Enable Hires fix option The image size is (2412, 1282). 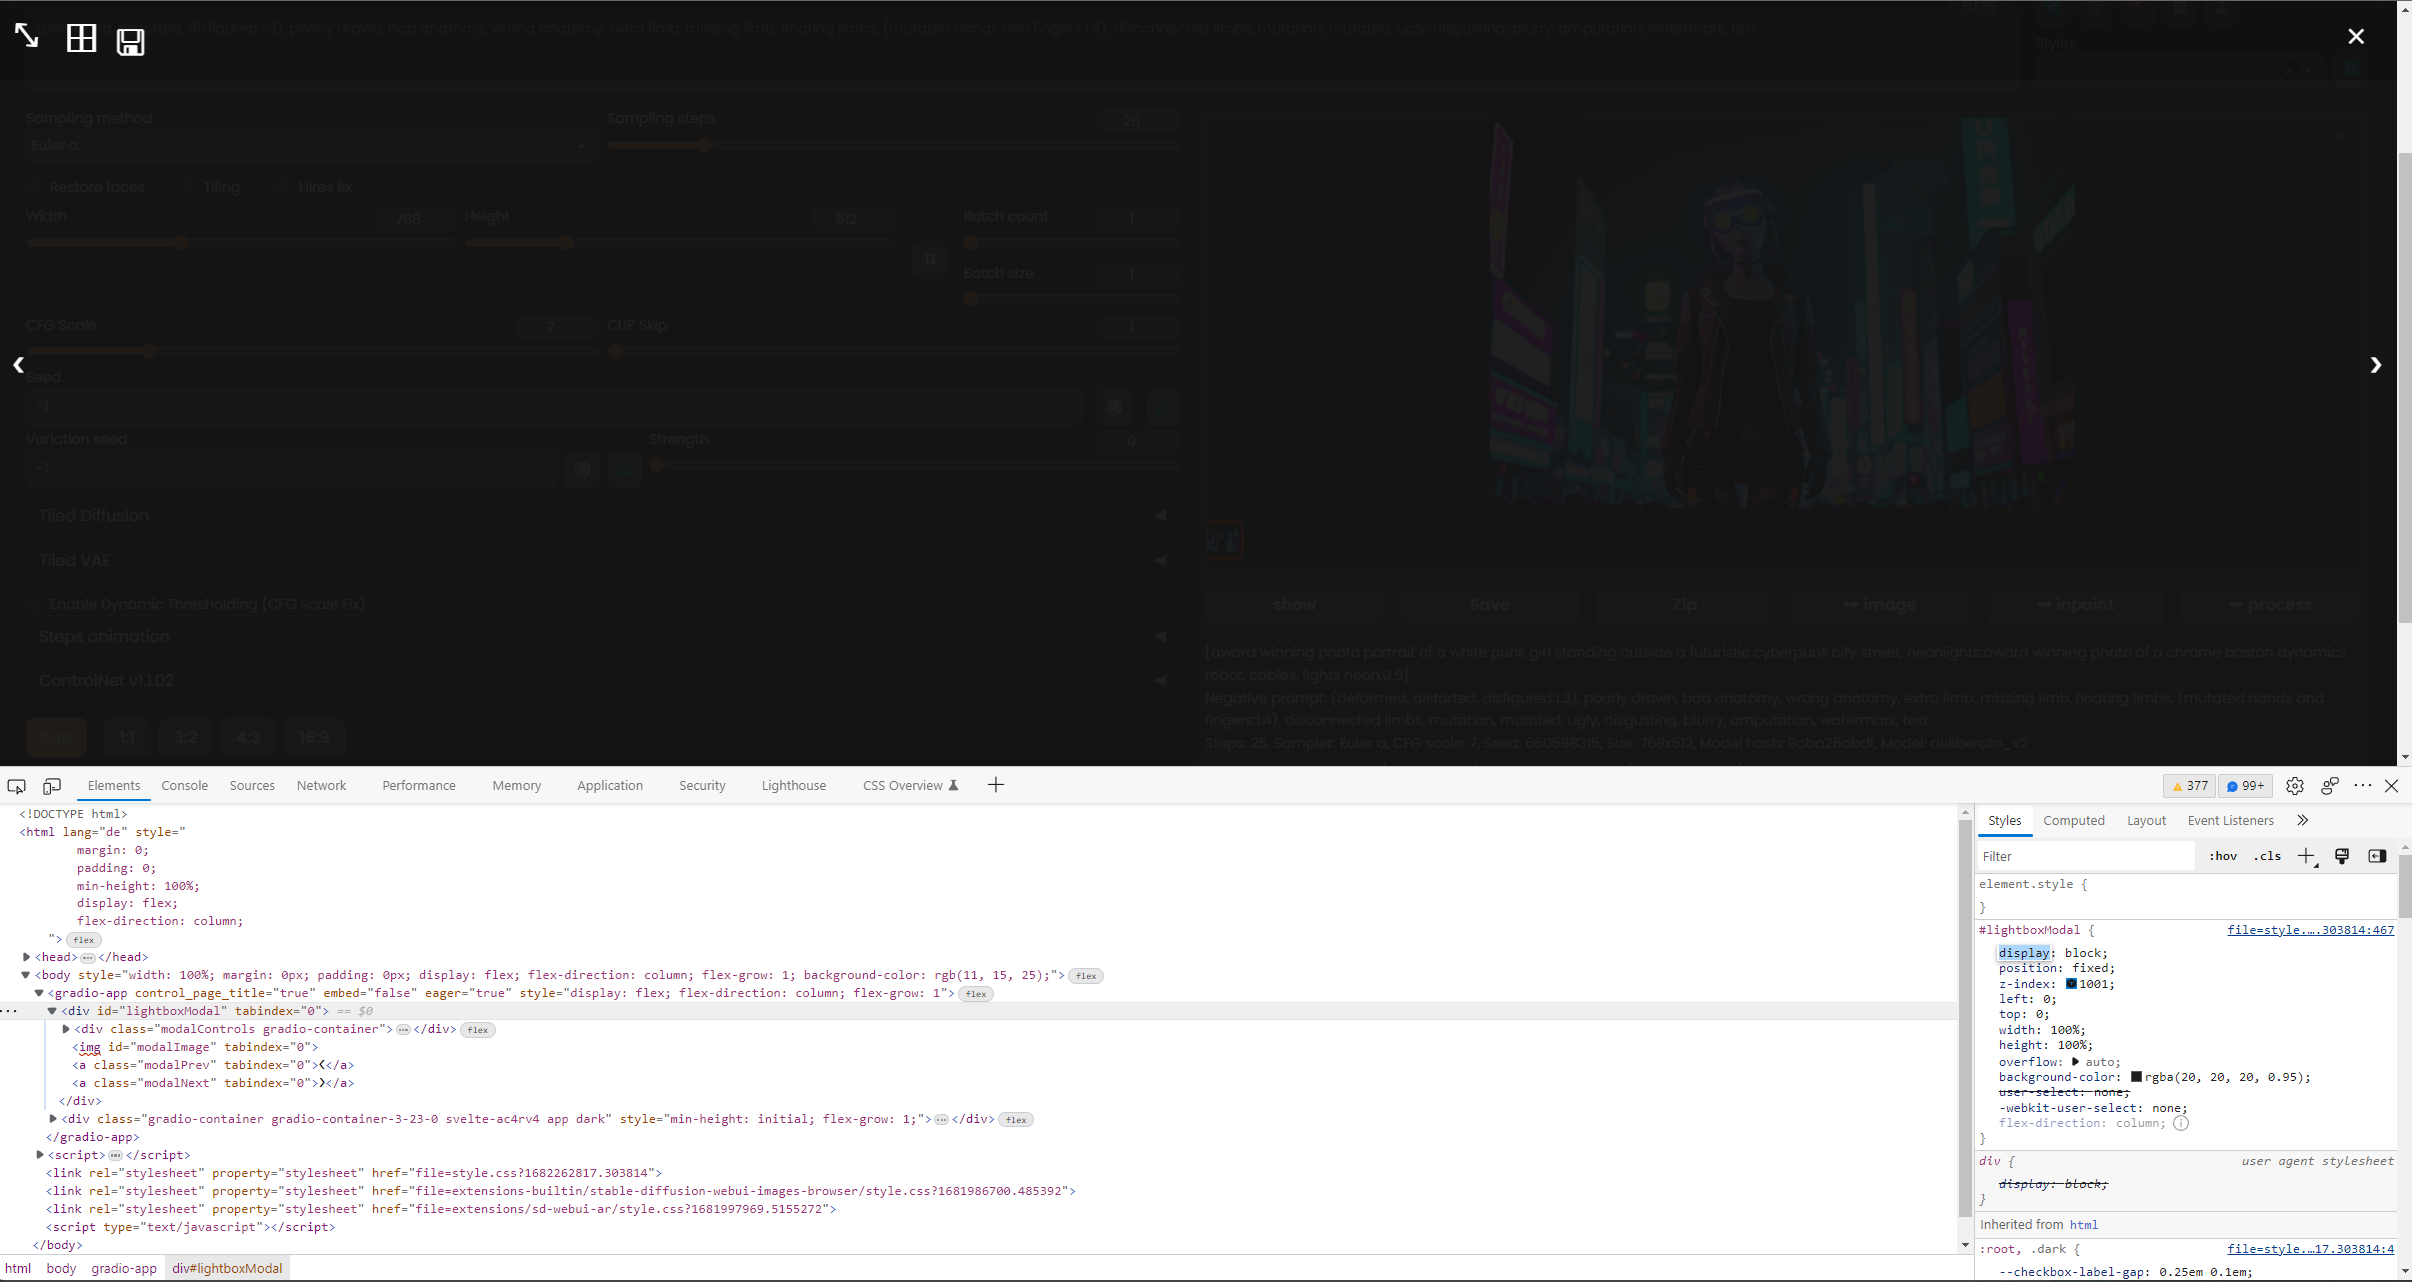283,187
